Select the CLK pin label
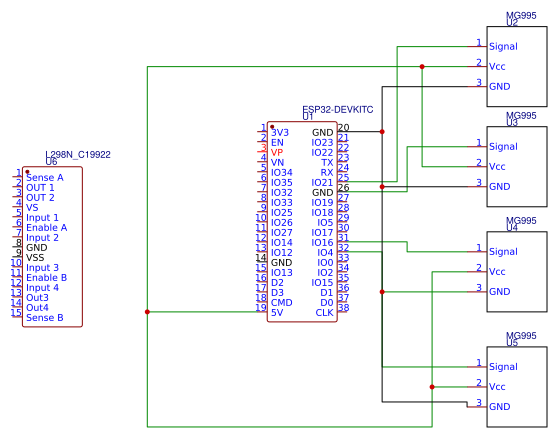Viewport: 557px width, 437px height. click(324, 313)
